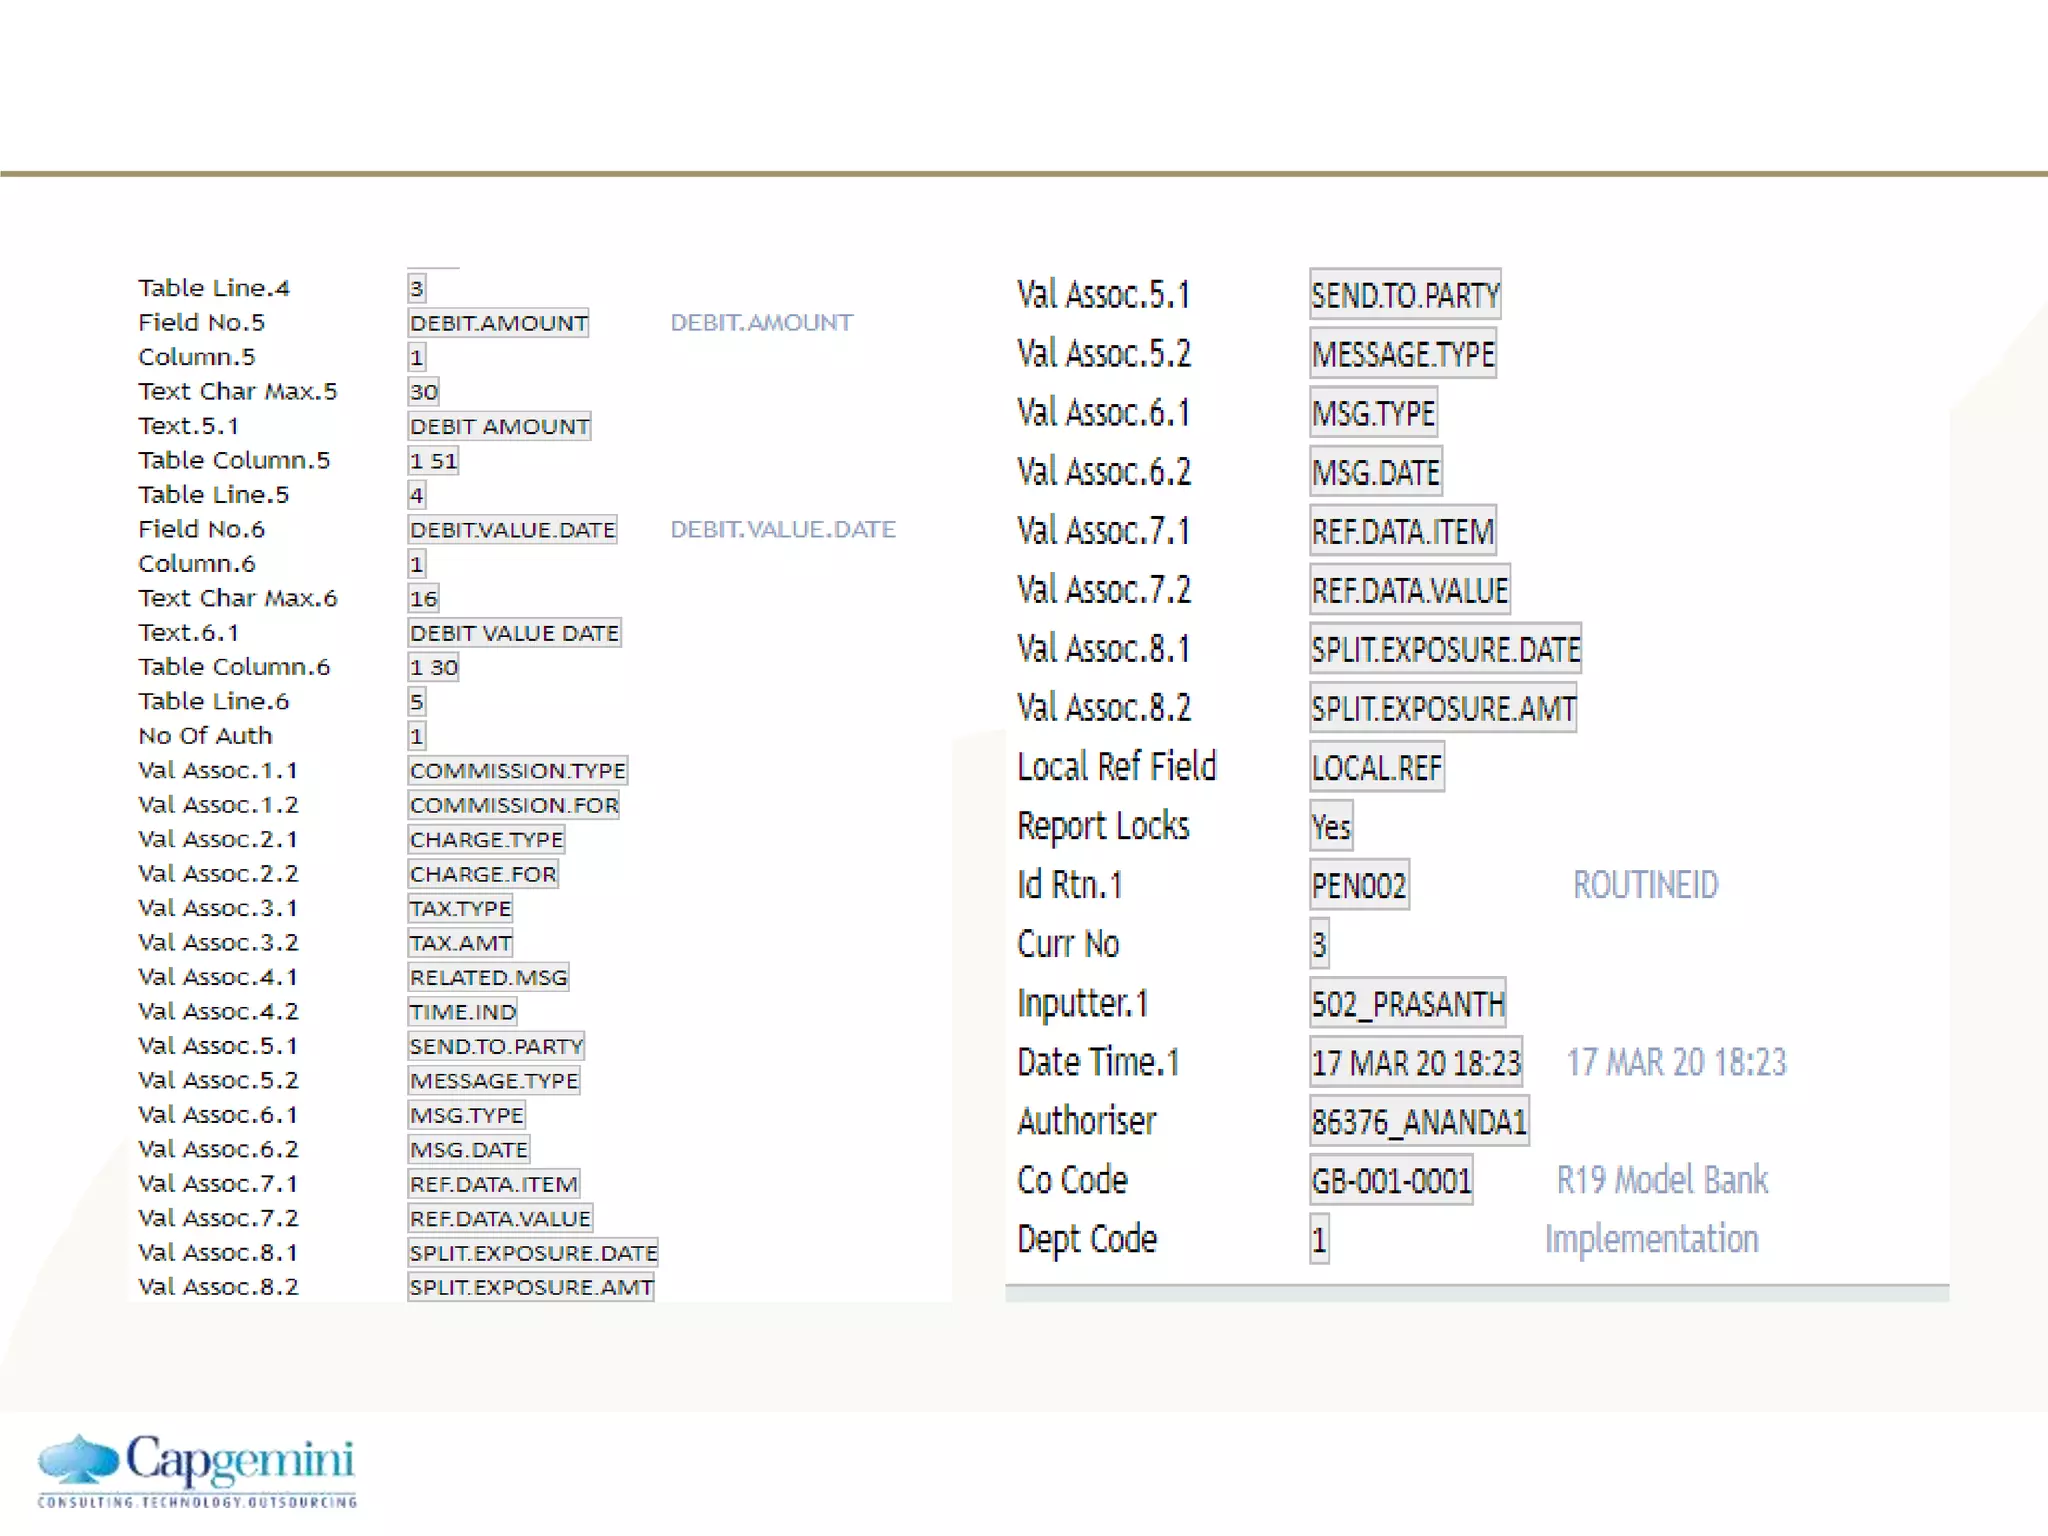2048x1536 pixels.
Task: Select the Co Code GB-001-0001 field
Action: click(1391, 1180)
